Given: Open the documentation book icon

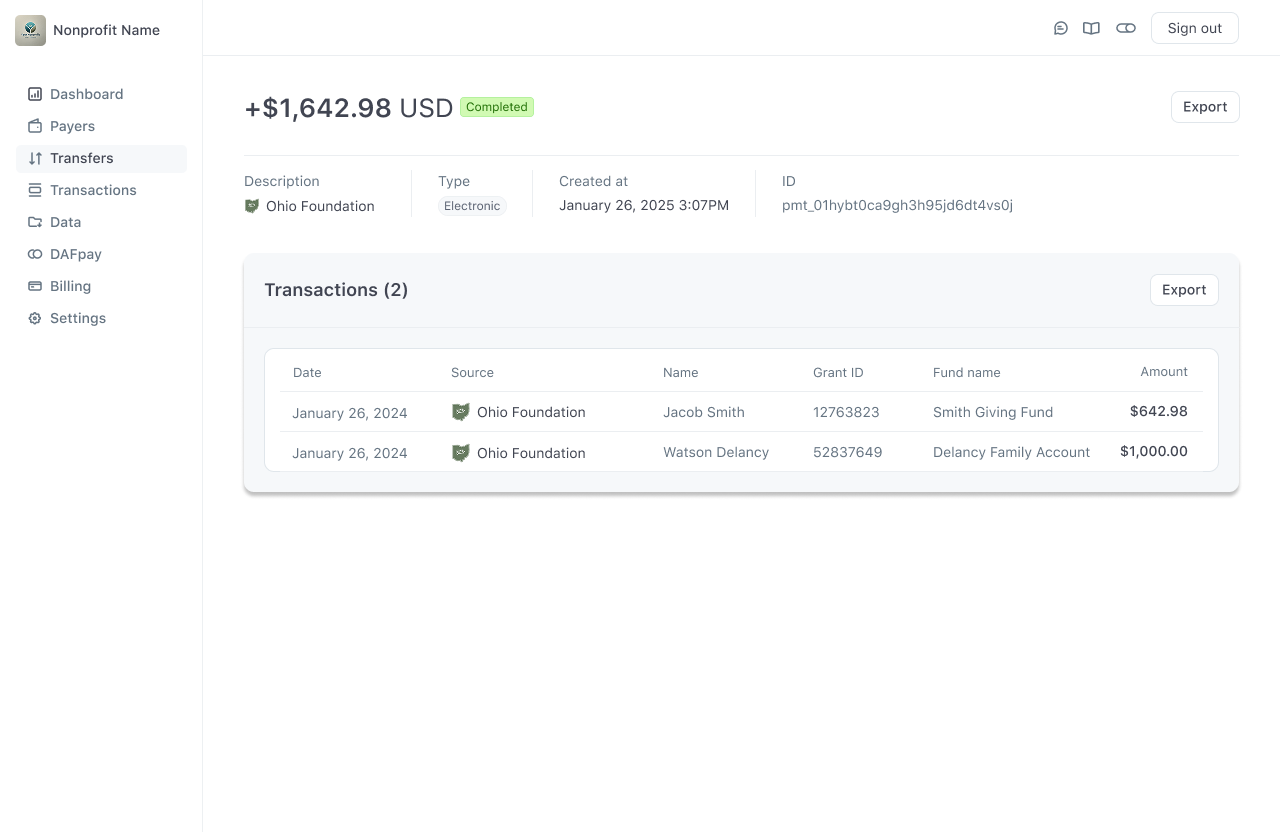Looking at the screenshot, I should [x=1091, y=28].
